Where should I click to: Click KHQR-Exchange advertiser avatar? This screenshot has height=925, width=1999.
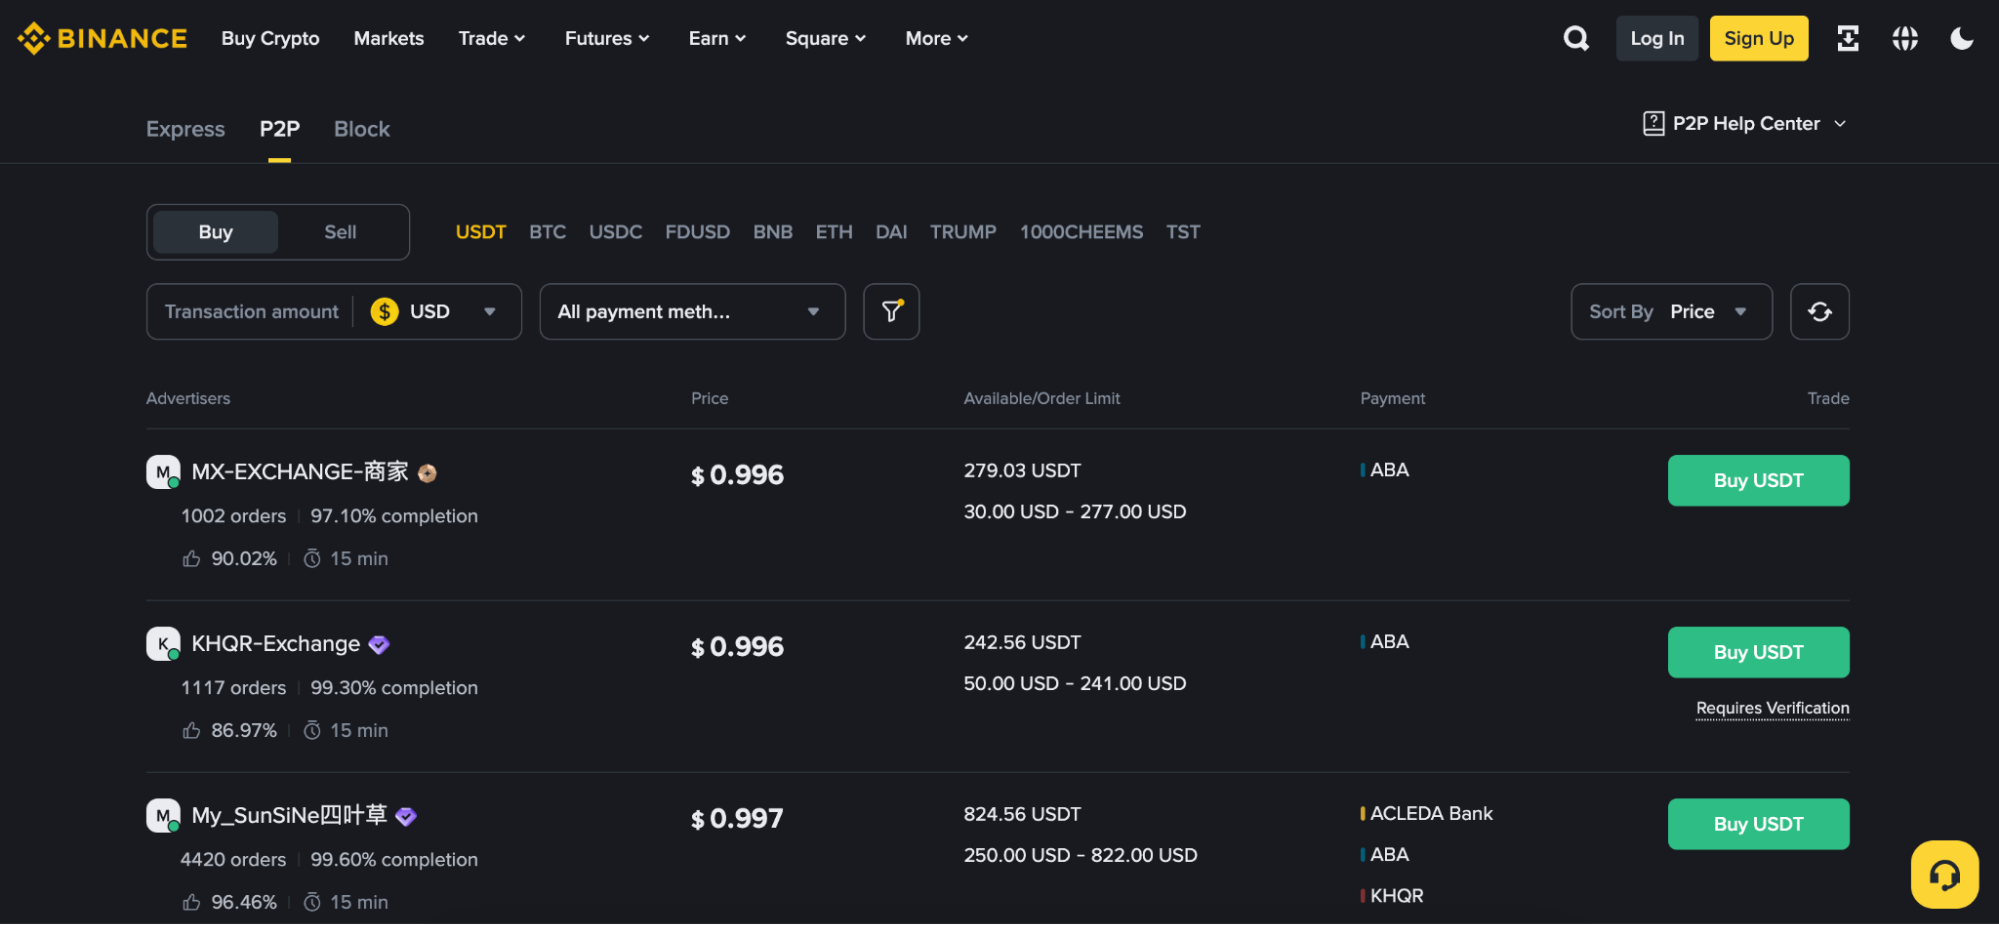(163, 644)
